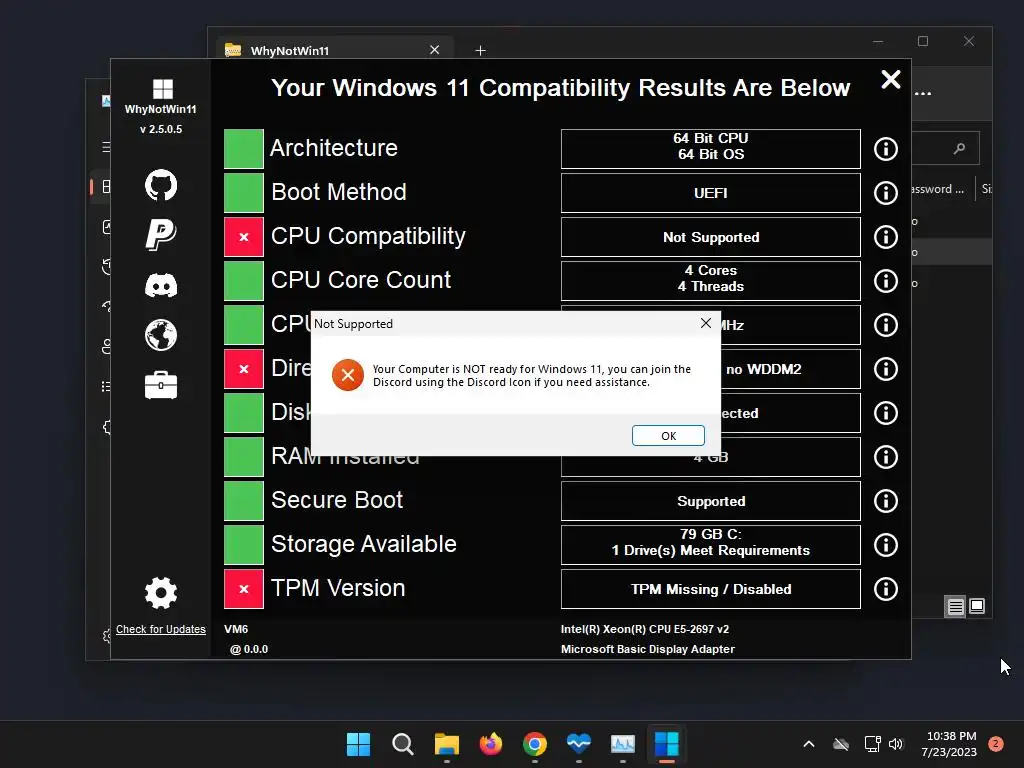Click the WhyNotWin11 Windows logo icon

[163, 89]
